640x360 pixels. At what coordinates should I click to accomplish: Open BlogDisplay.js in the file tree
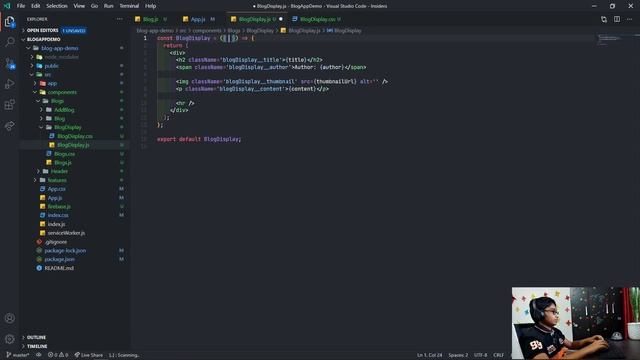click(x=73, y=145)
